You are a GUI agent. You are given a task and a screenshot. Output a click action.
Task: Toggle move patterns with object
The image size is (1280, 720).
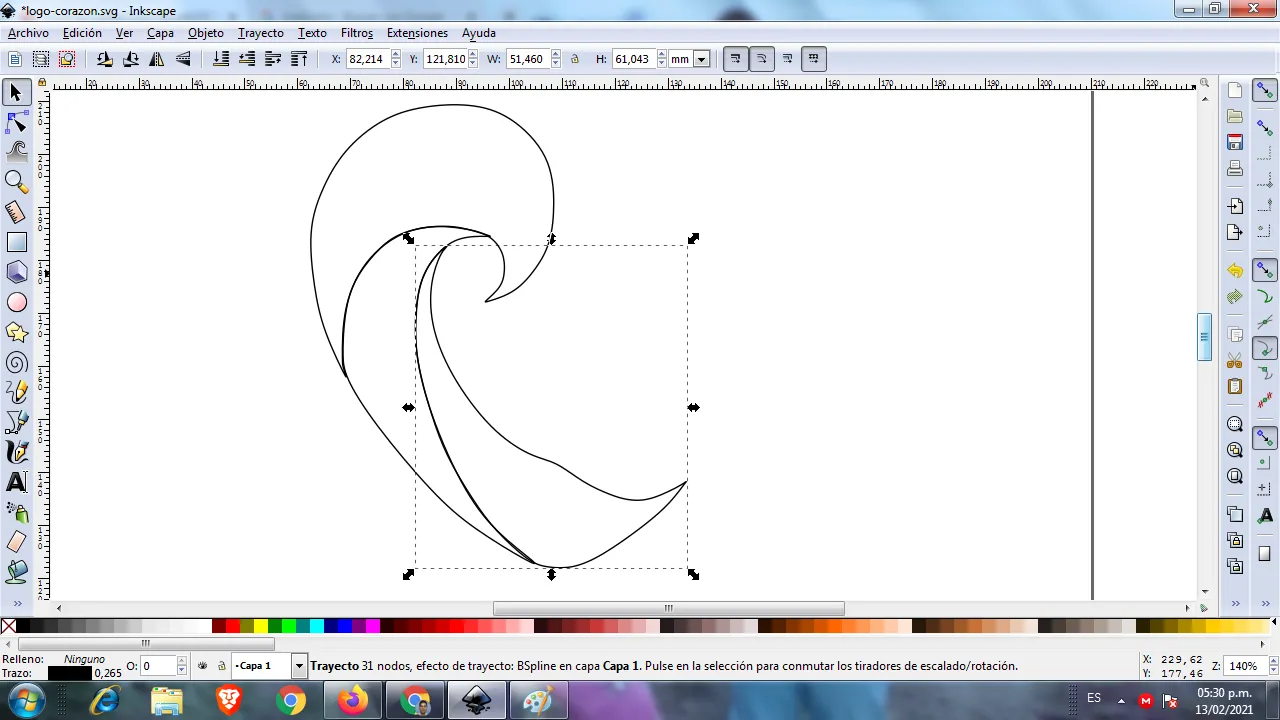(x=813, y=59)
